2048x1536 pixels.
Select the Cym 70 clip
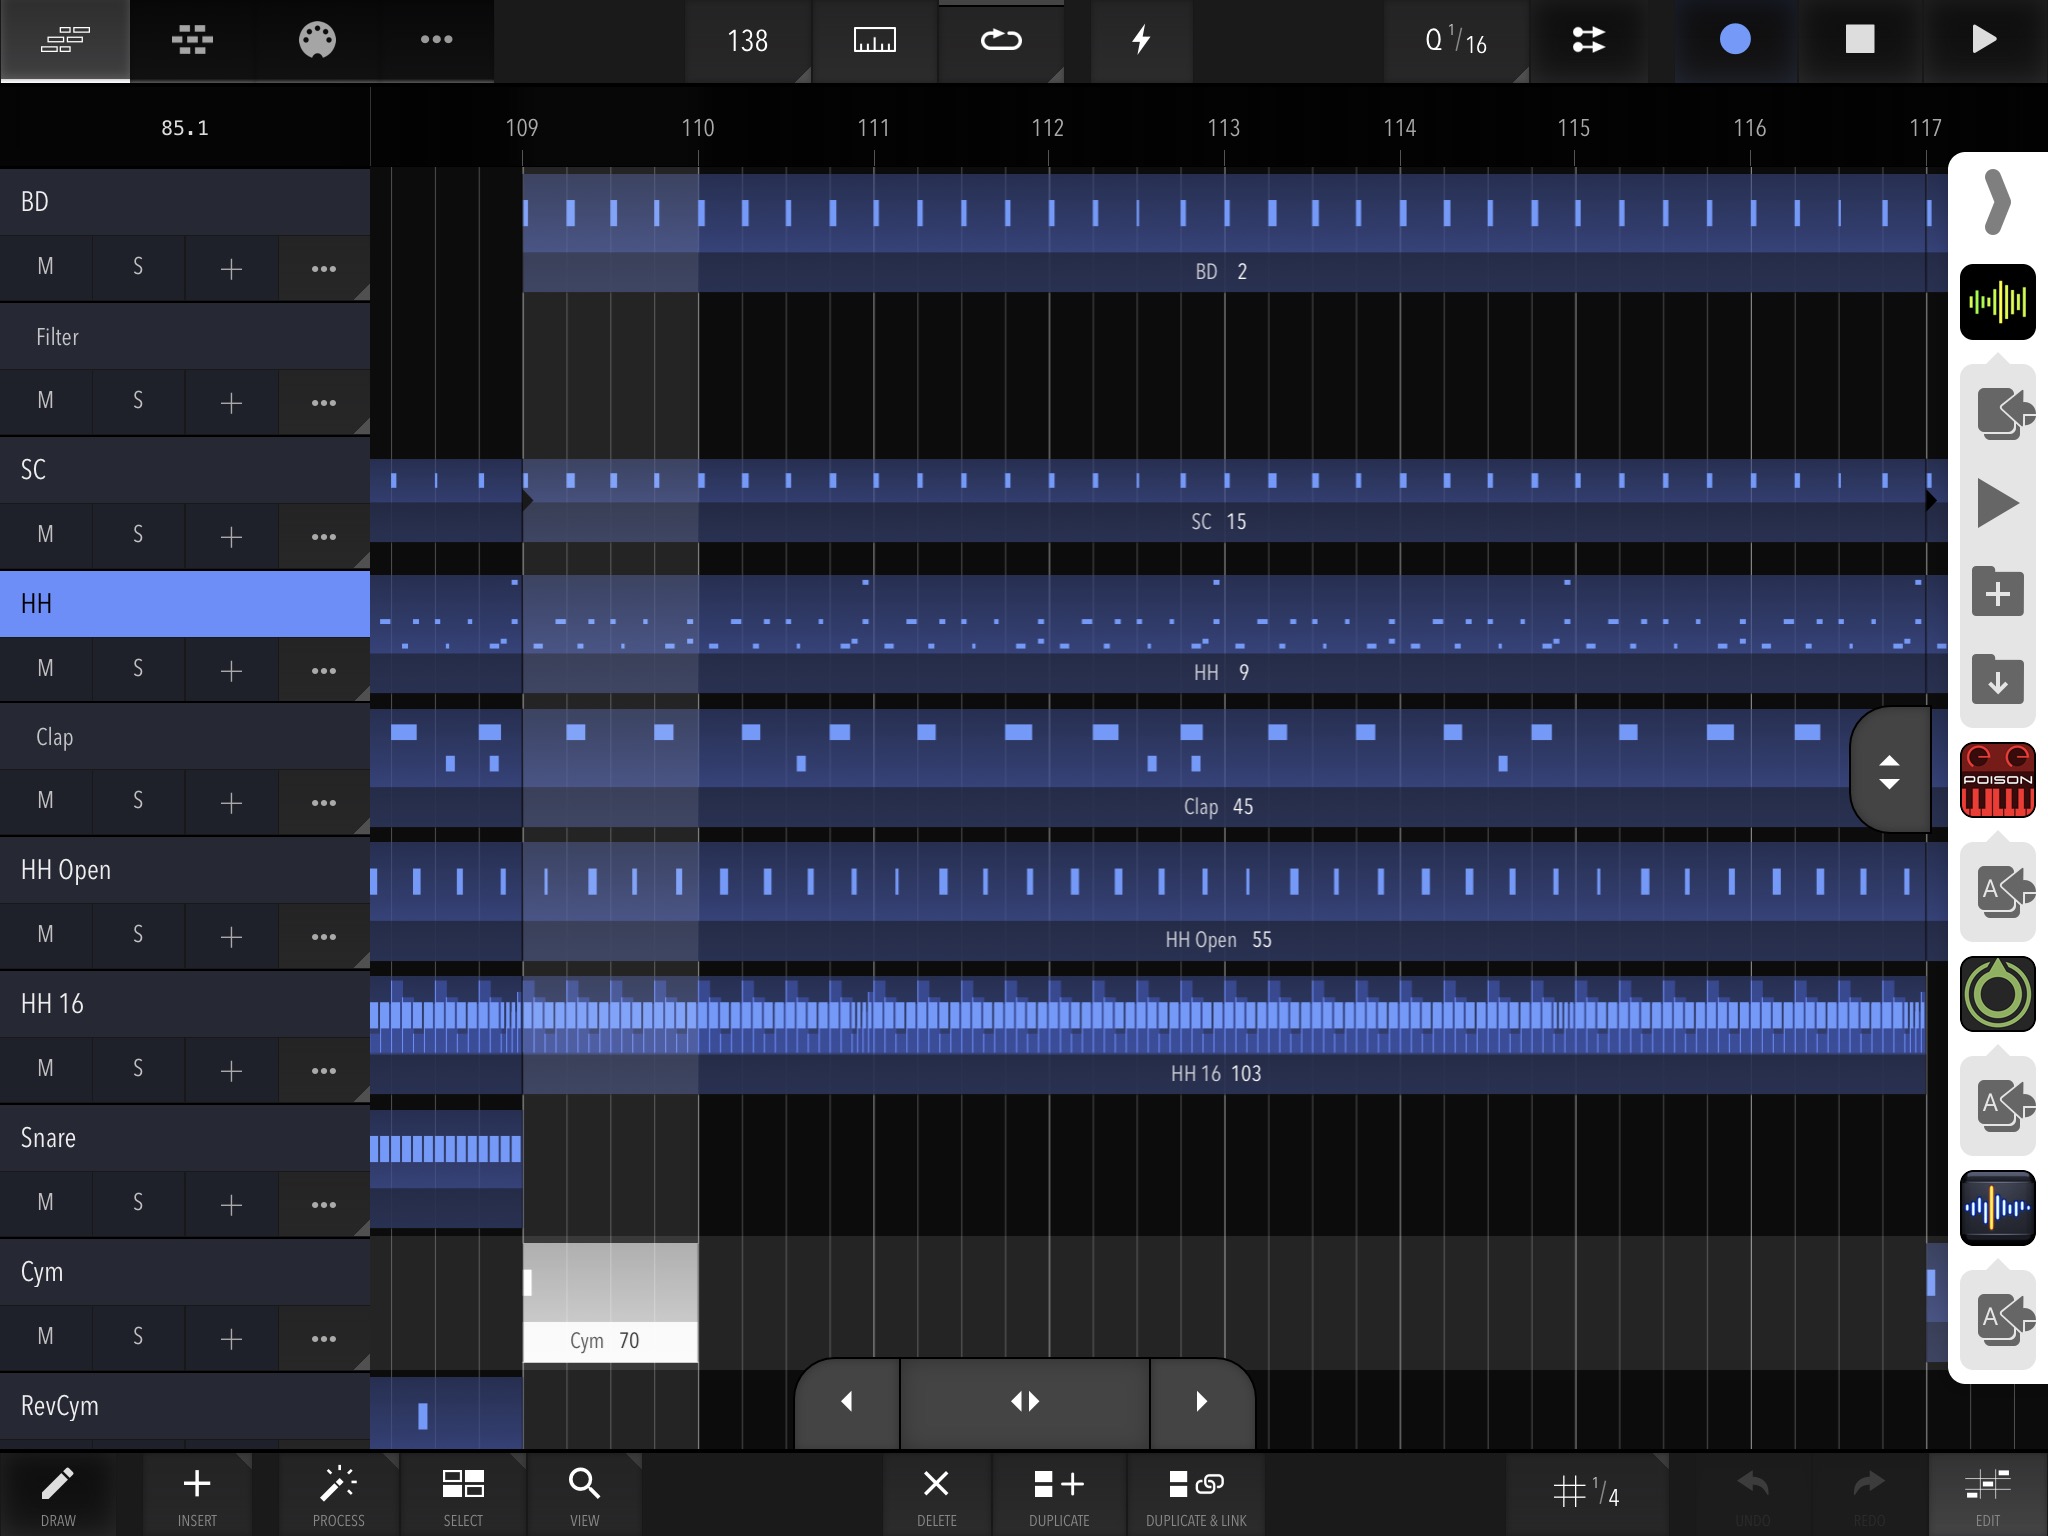[x=610, y=1302]
